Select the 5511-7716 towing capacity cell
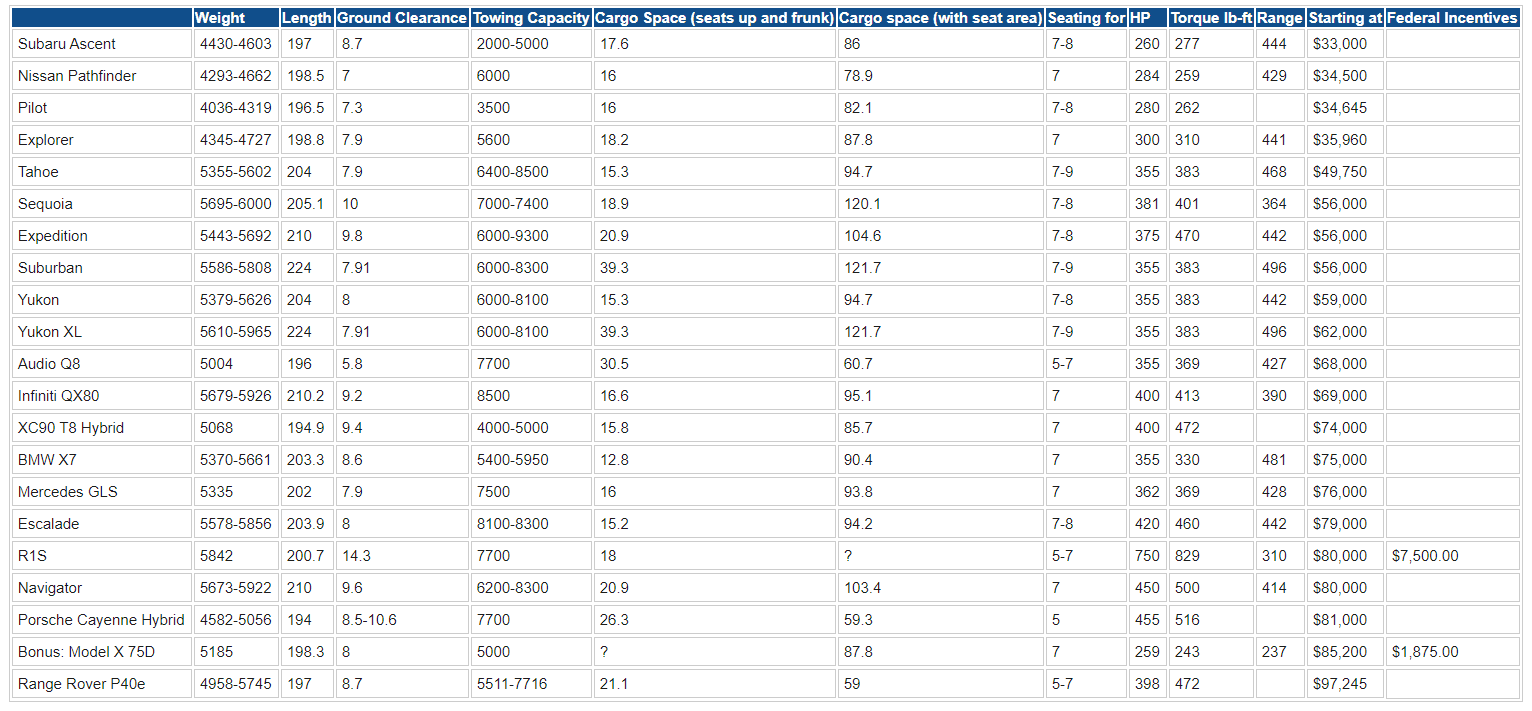 click(531, 684)
